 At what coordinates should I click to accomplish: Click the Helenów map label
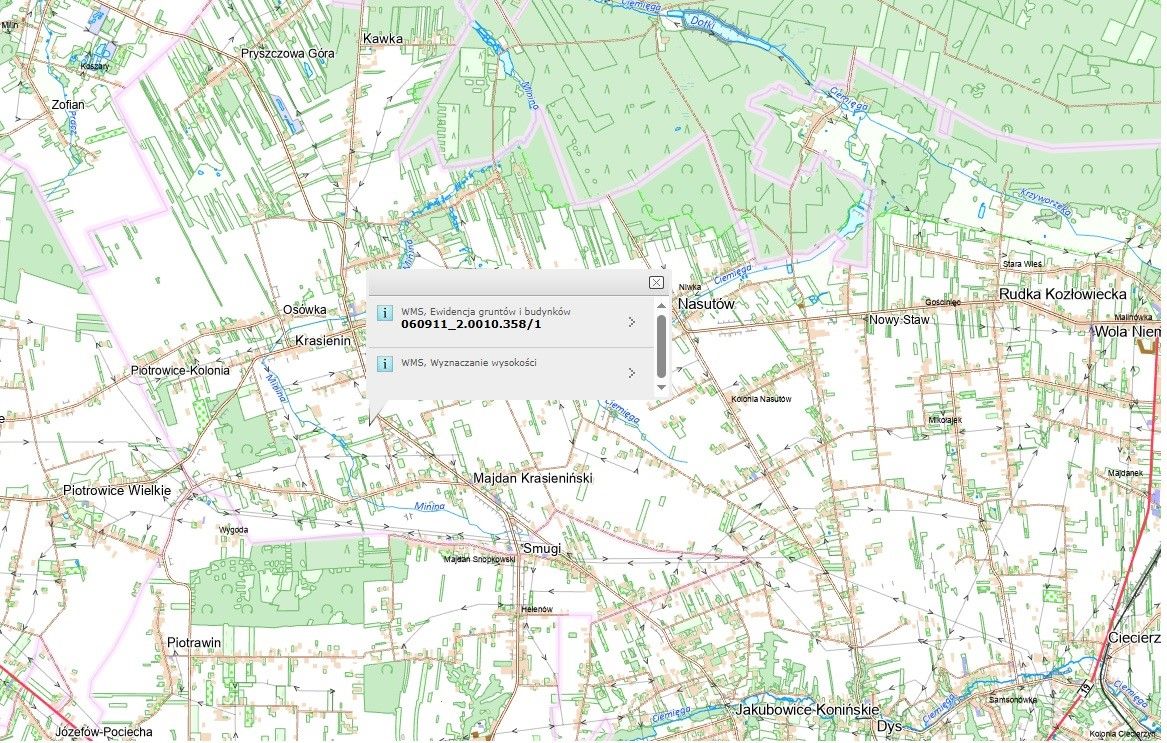537,609
